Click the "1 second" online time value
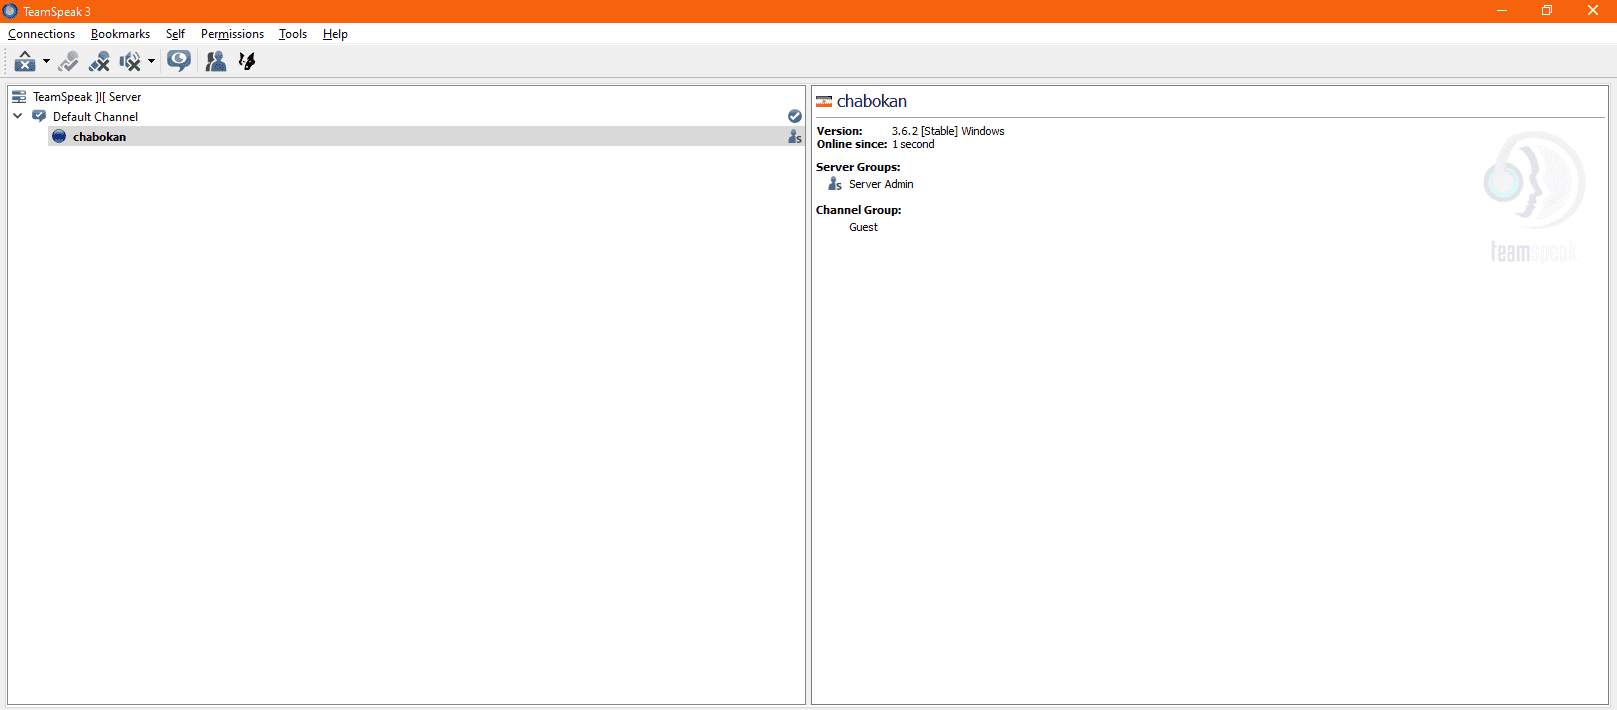Image resolution: width=1617 pixels, height=710 pixels. pos(913,145)
